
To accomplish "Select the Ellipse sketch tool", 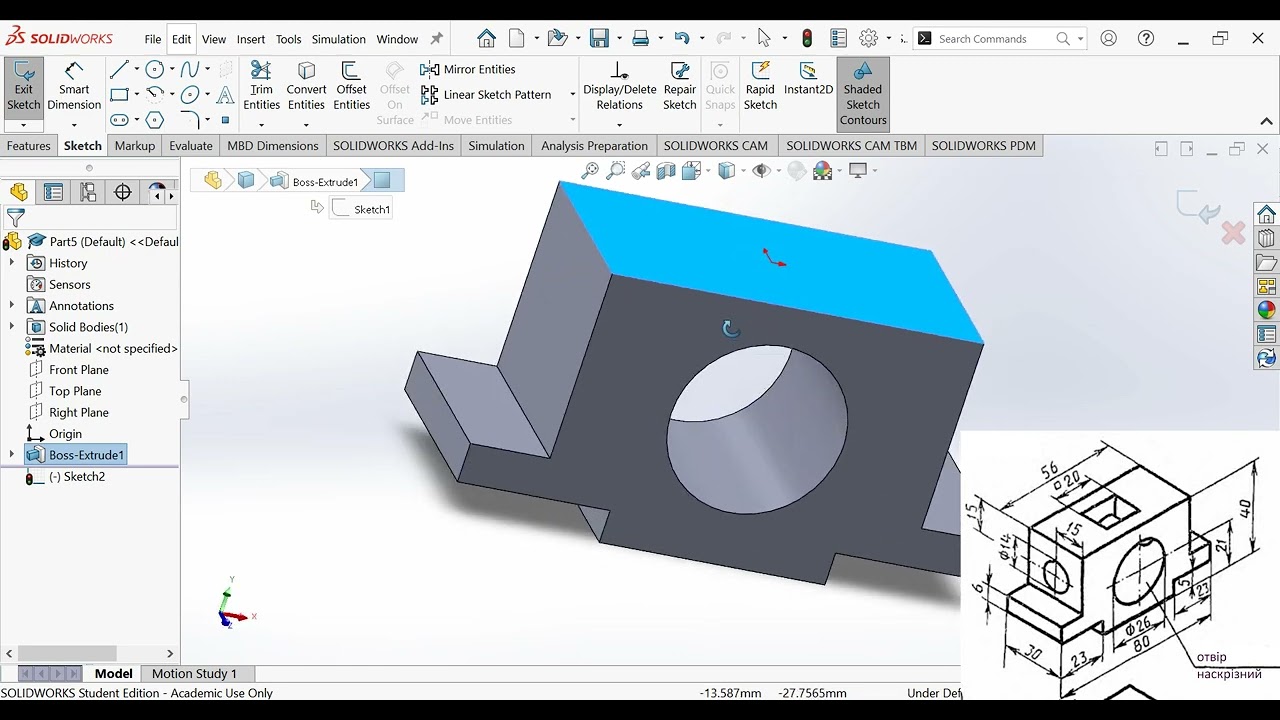I will point(190,95).
